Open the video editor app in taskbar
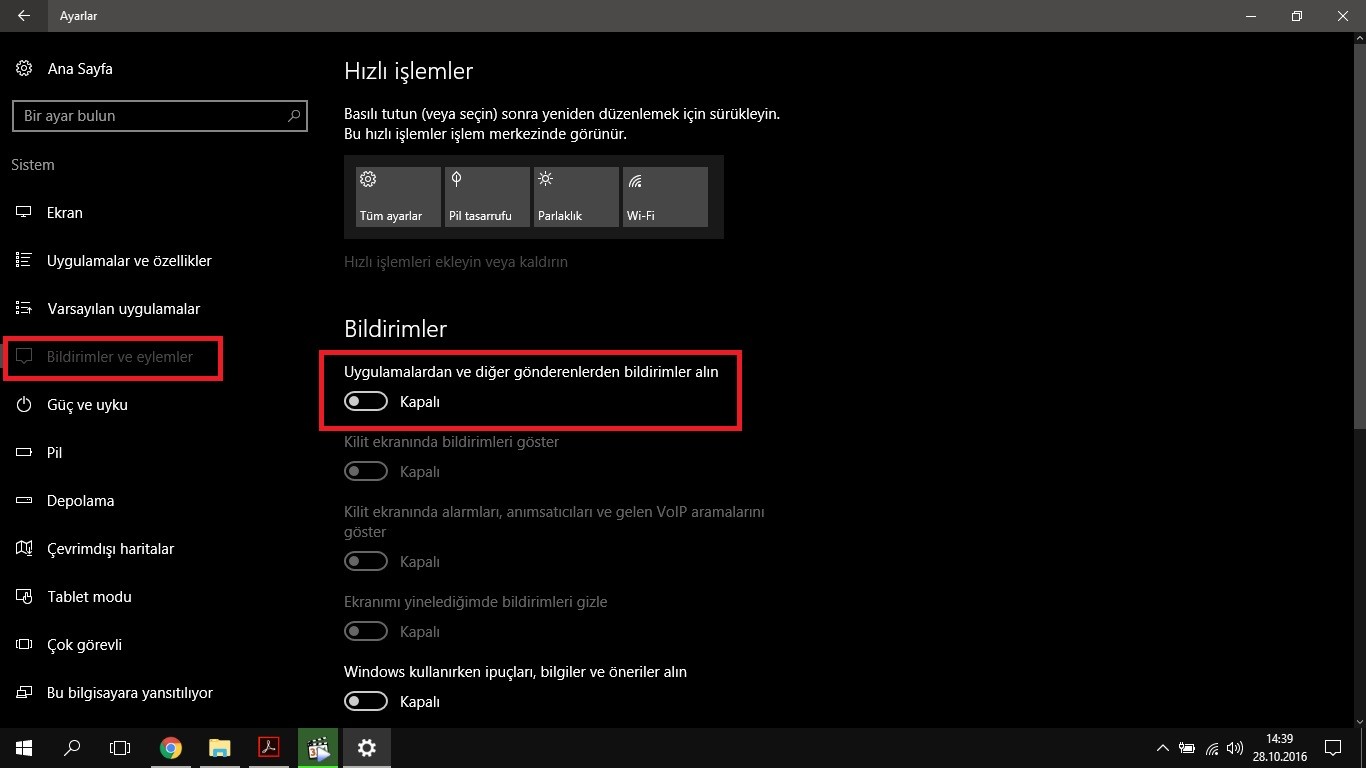The image size is (1366, 768). click(x=318, y=748)
